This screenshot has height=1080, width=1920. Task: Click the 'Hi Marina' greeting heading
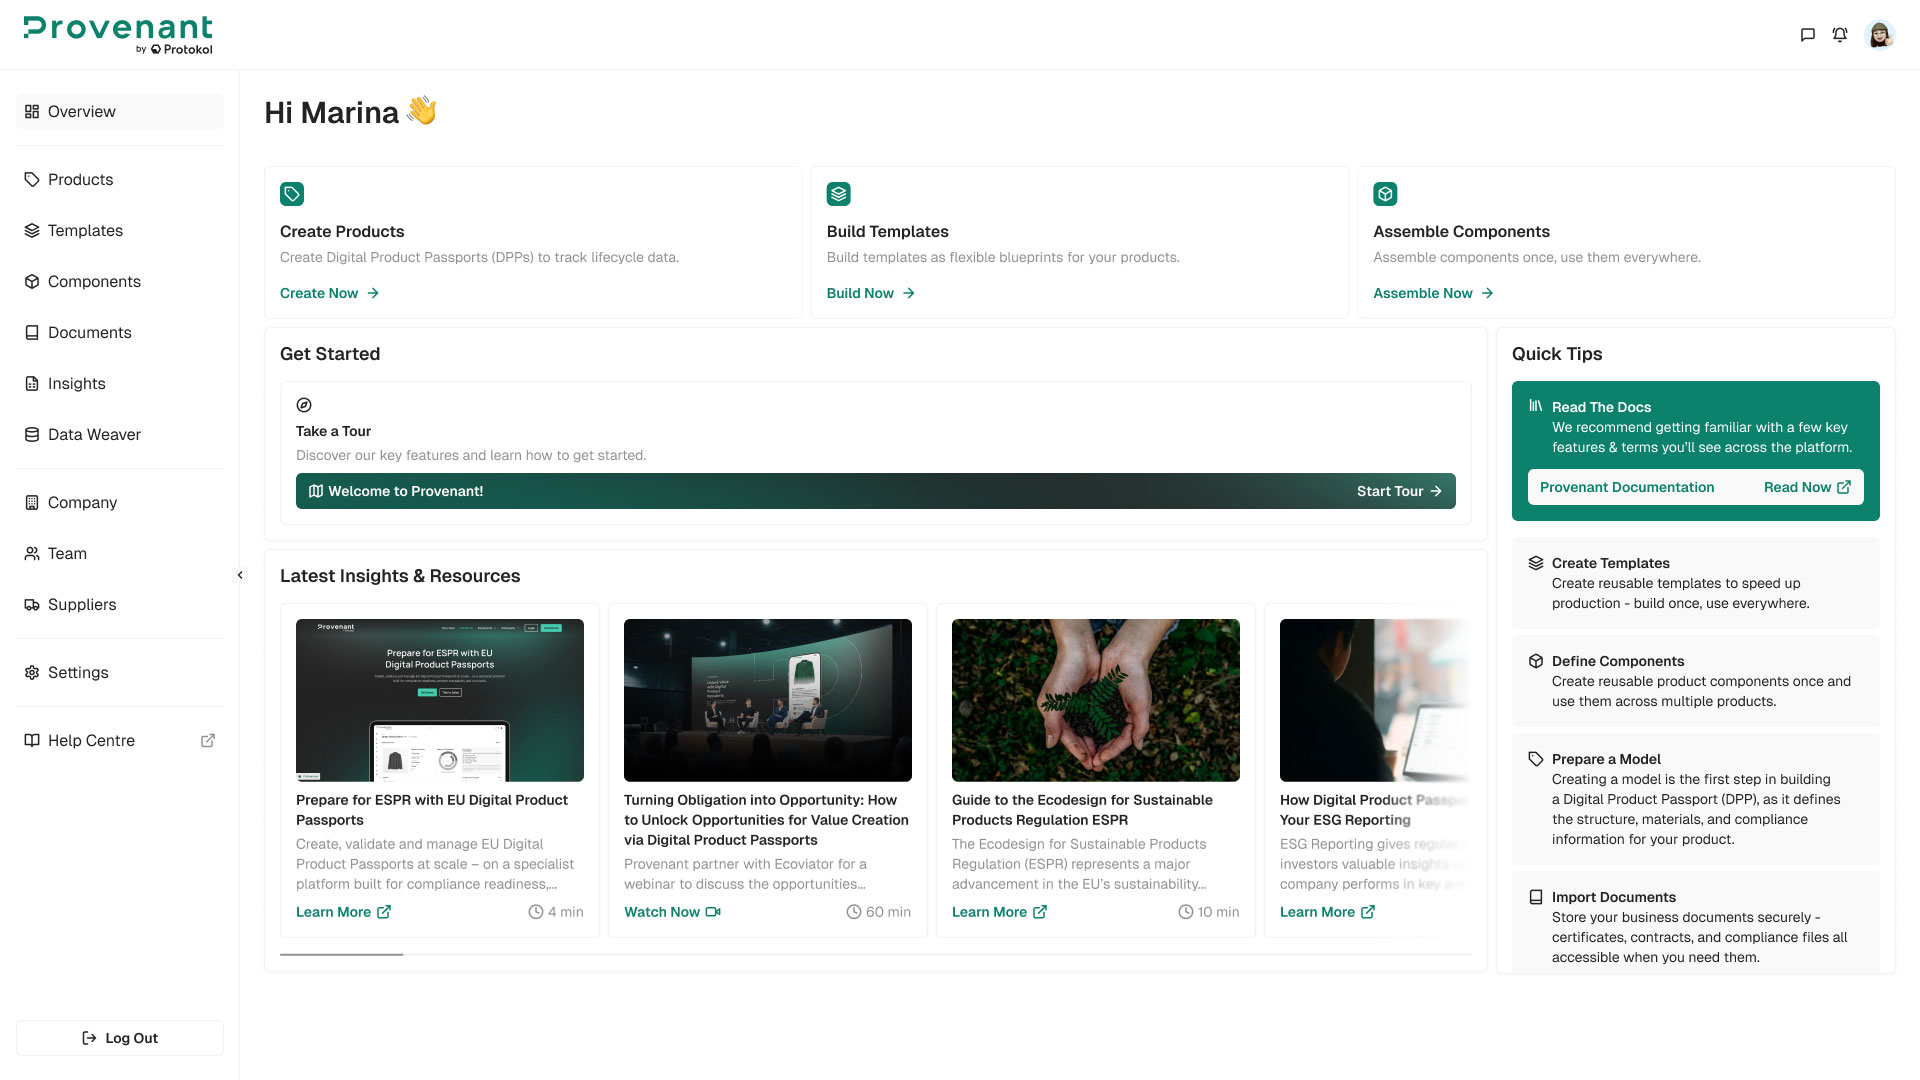click(x=351, y=112)
